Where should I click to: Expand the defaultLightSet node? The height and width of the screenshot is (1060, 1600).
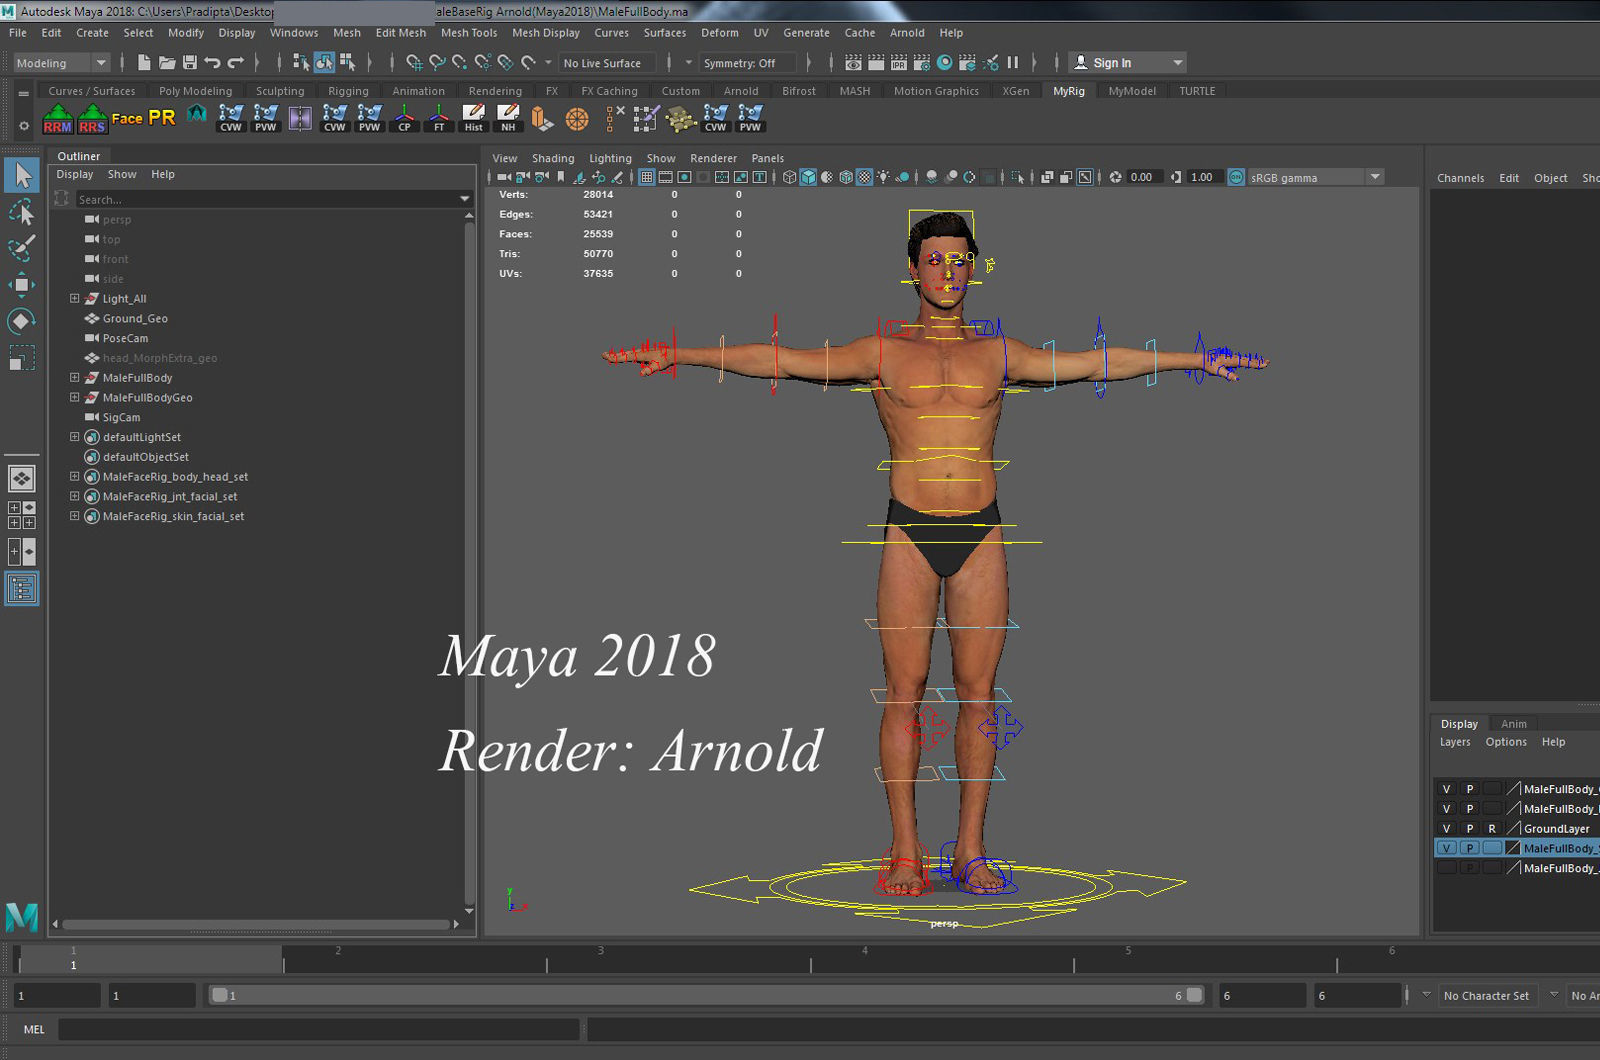pos(74,437)
